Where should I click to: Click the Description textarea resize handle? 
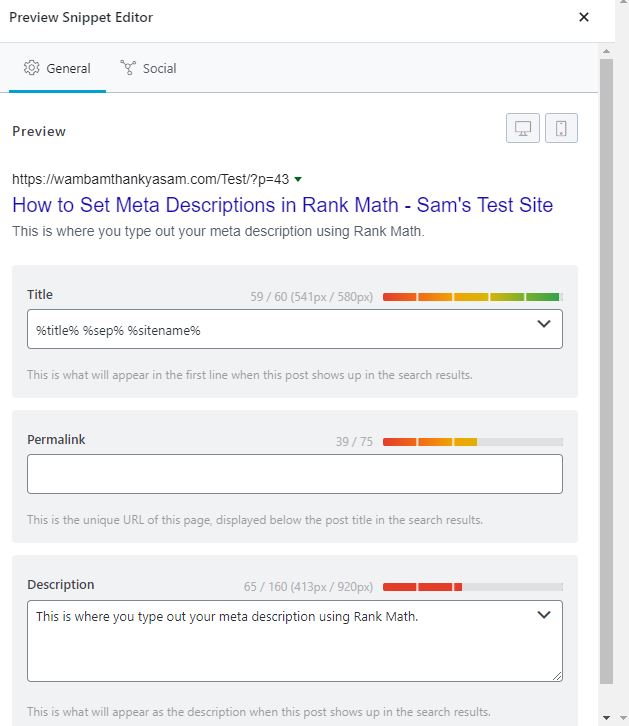click(x=557, y=675)
